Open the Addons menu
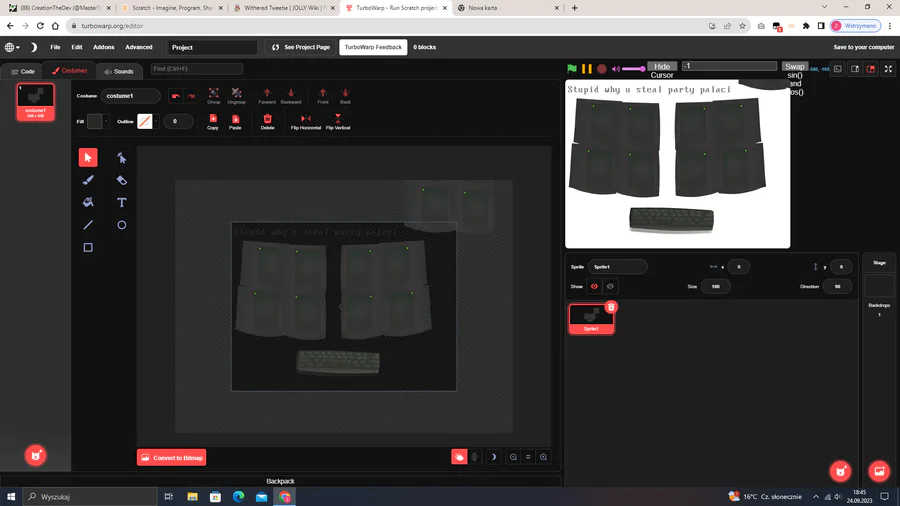 pyautogui.click(x=103, y=47)
